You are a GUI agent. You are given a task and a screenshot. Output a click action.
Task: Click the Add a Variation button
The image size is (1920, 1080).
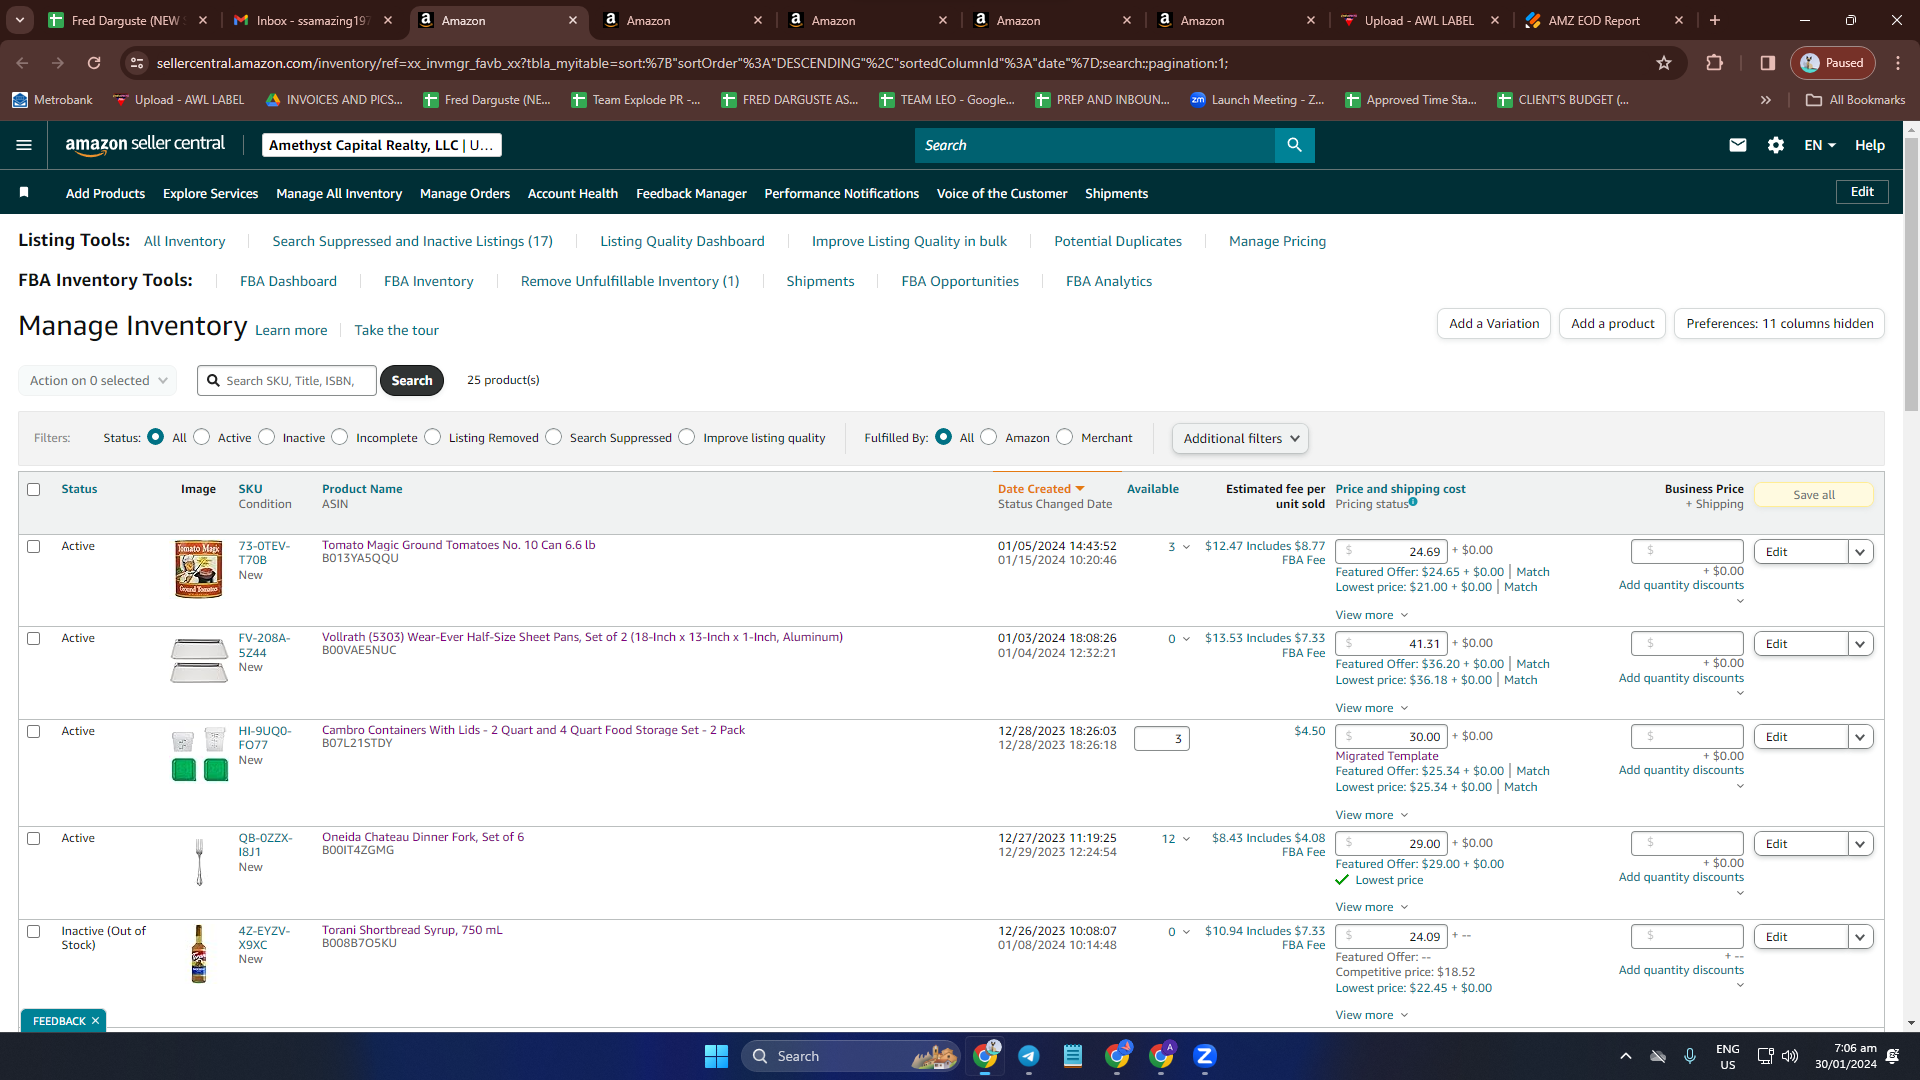1494,323
